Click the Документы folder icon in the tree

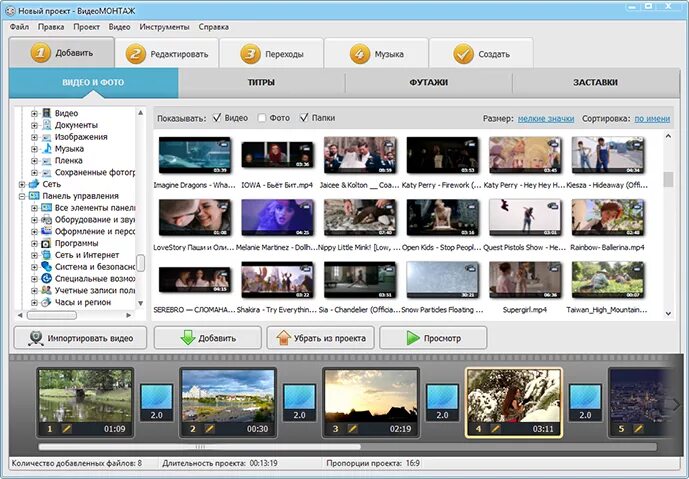(46, 125)
